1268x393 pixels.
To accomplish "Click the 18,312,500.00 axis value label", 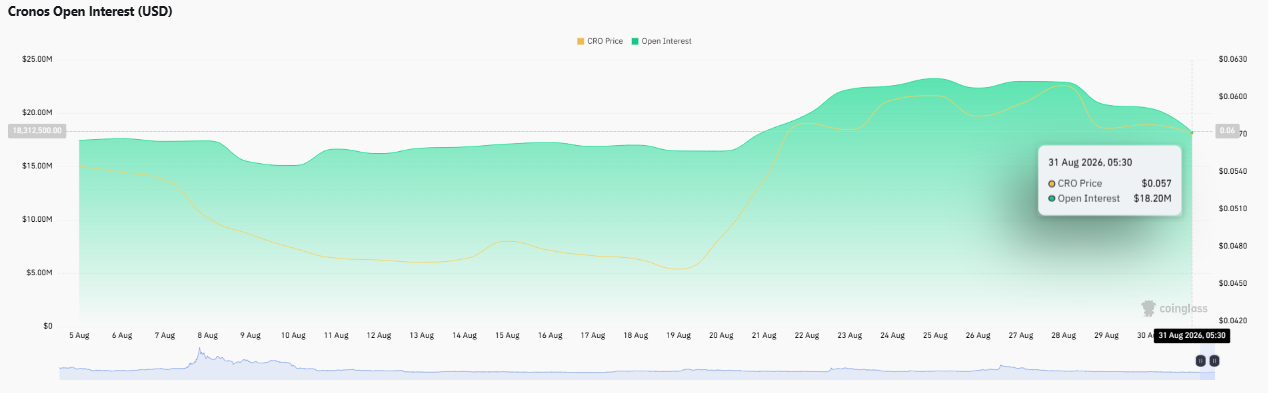I will (37, 130).
